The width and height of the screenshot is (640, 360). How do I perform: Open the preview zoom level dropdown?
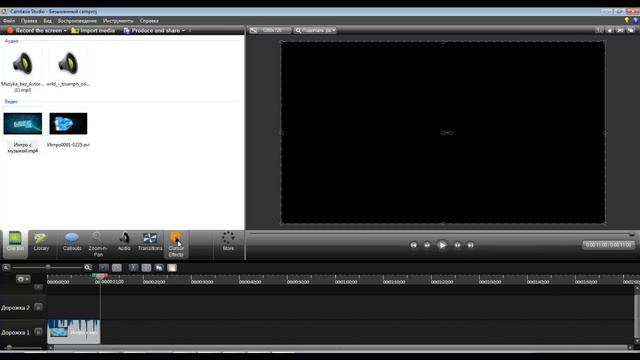point(315,30)
